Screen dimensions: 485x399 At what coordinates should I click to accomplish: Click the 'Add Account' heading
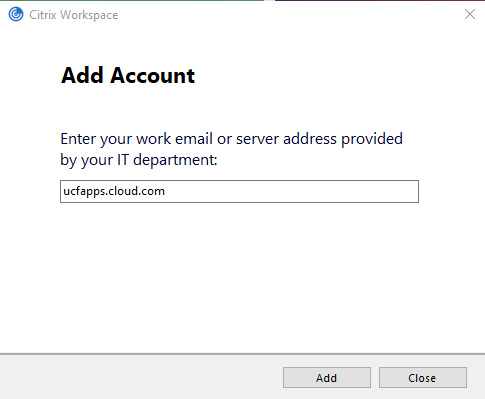click(x=128, y=75)
